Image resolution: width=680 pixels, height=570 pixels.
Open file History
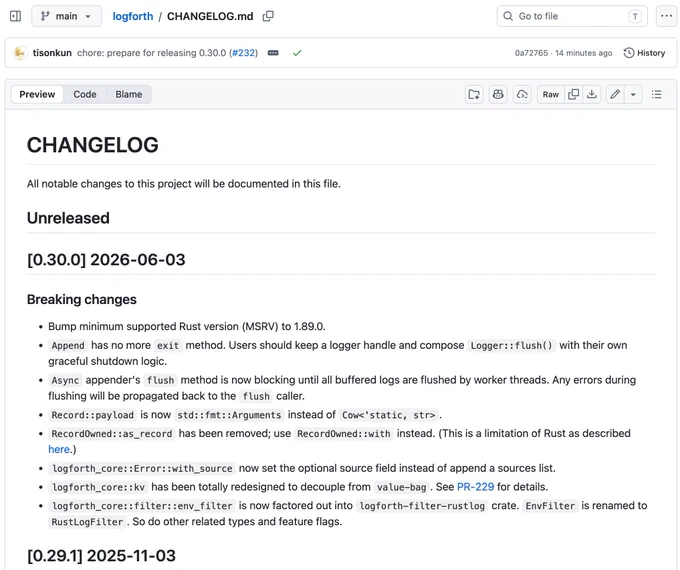coord(644,53)
